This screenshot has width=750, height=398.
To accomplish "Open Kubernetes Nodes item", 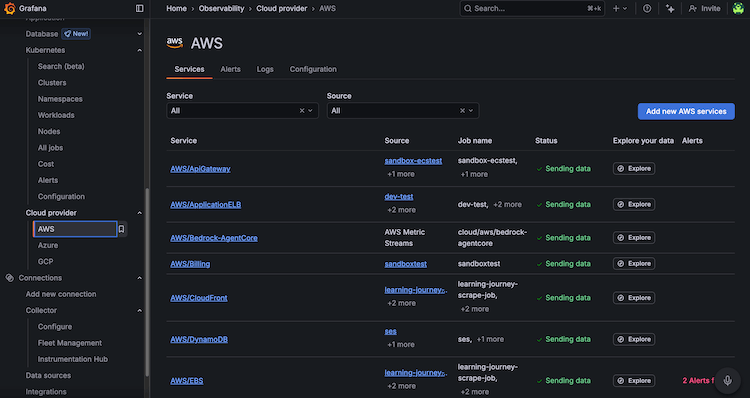I will 49,132.
